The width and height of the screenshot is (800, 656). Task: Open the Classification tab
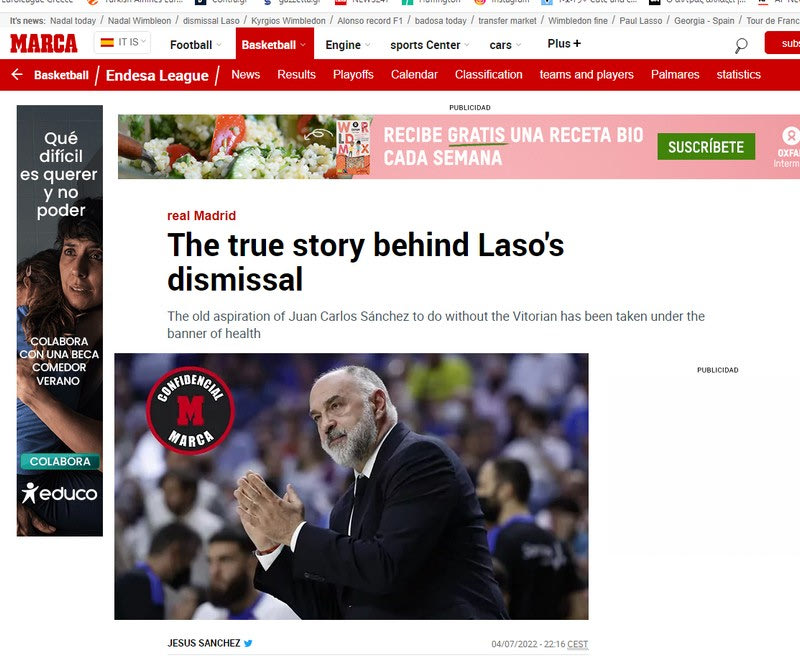pyautogui.click(x=488, y=74)
